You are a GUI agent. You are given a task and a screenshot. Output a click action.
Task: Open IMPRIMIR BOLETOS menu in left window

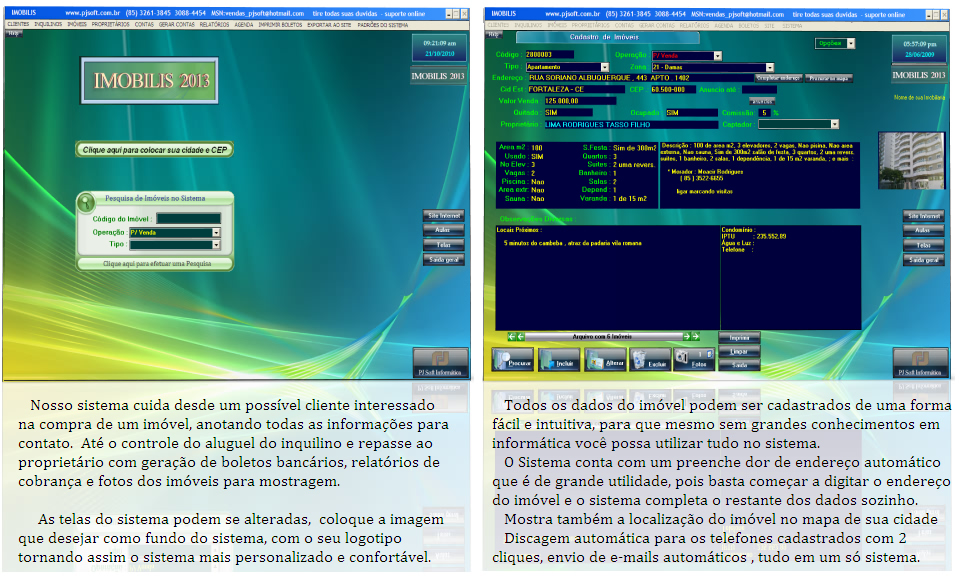tap(280, 25)
